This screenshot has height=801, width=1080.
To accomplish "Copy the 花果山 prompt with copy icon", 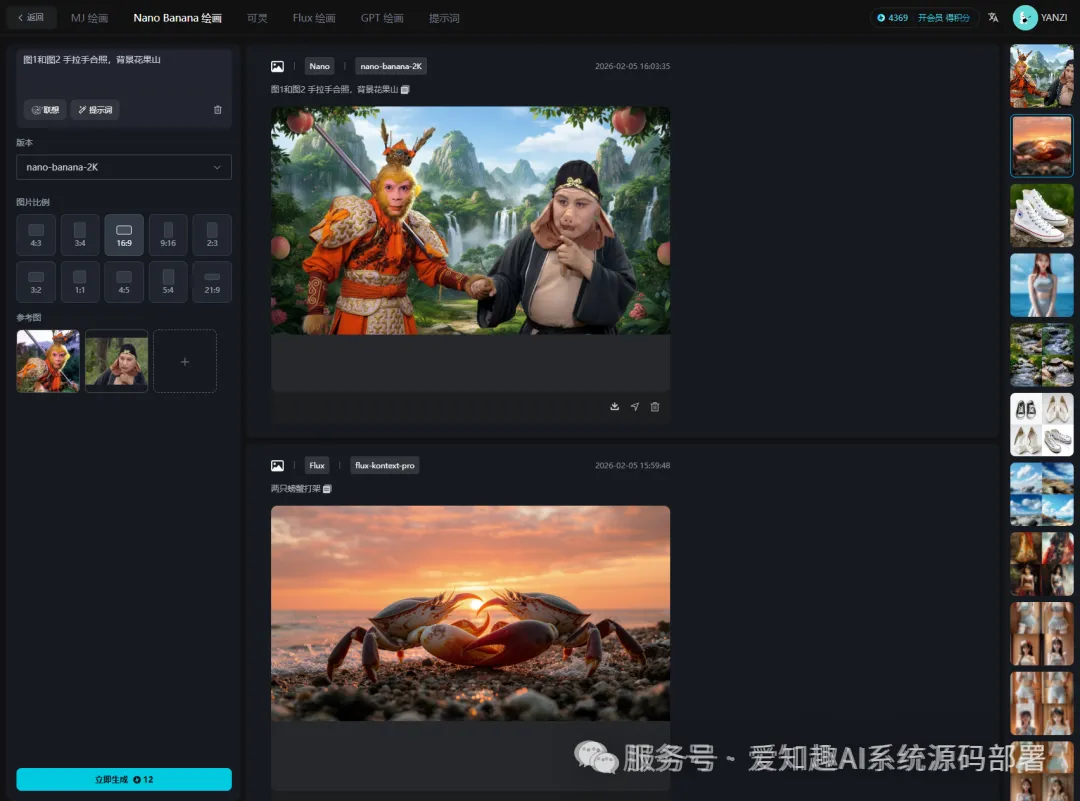I will click(405, 90).
